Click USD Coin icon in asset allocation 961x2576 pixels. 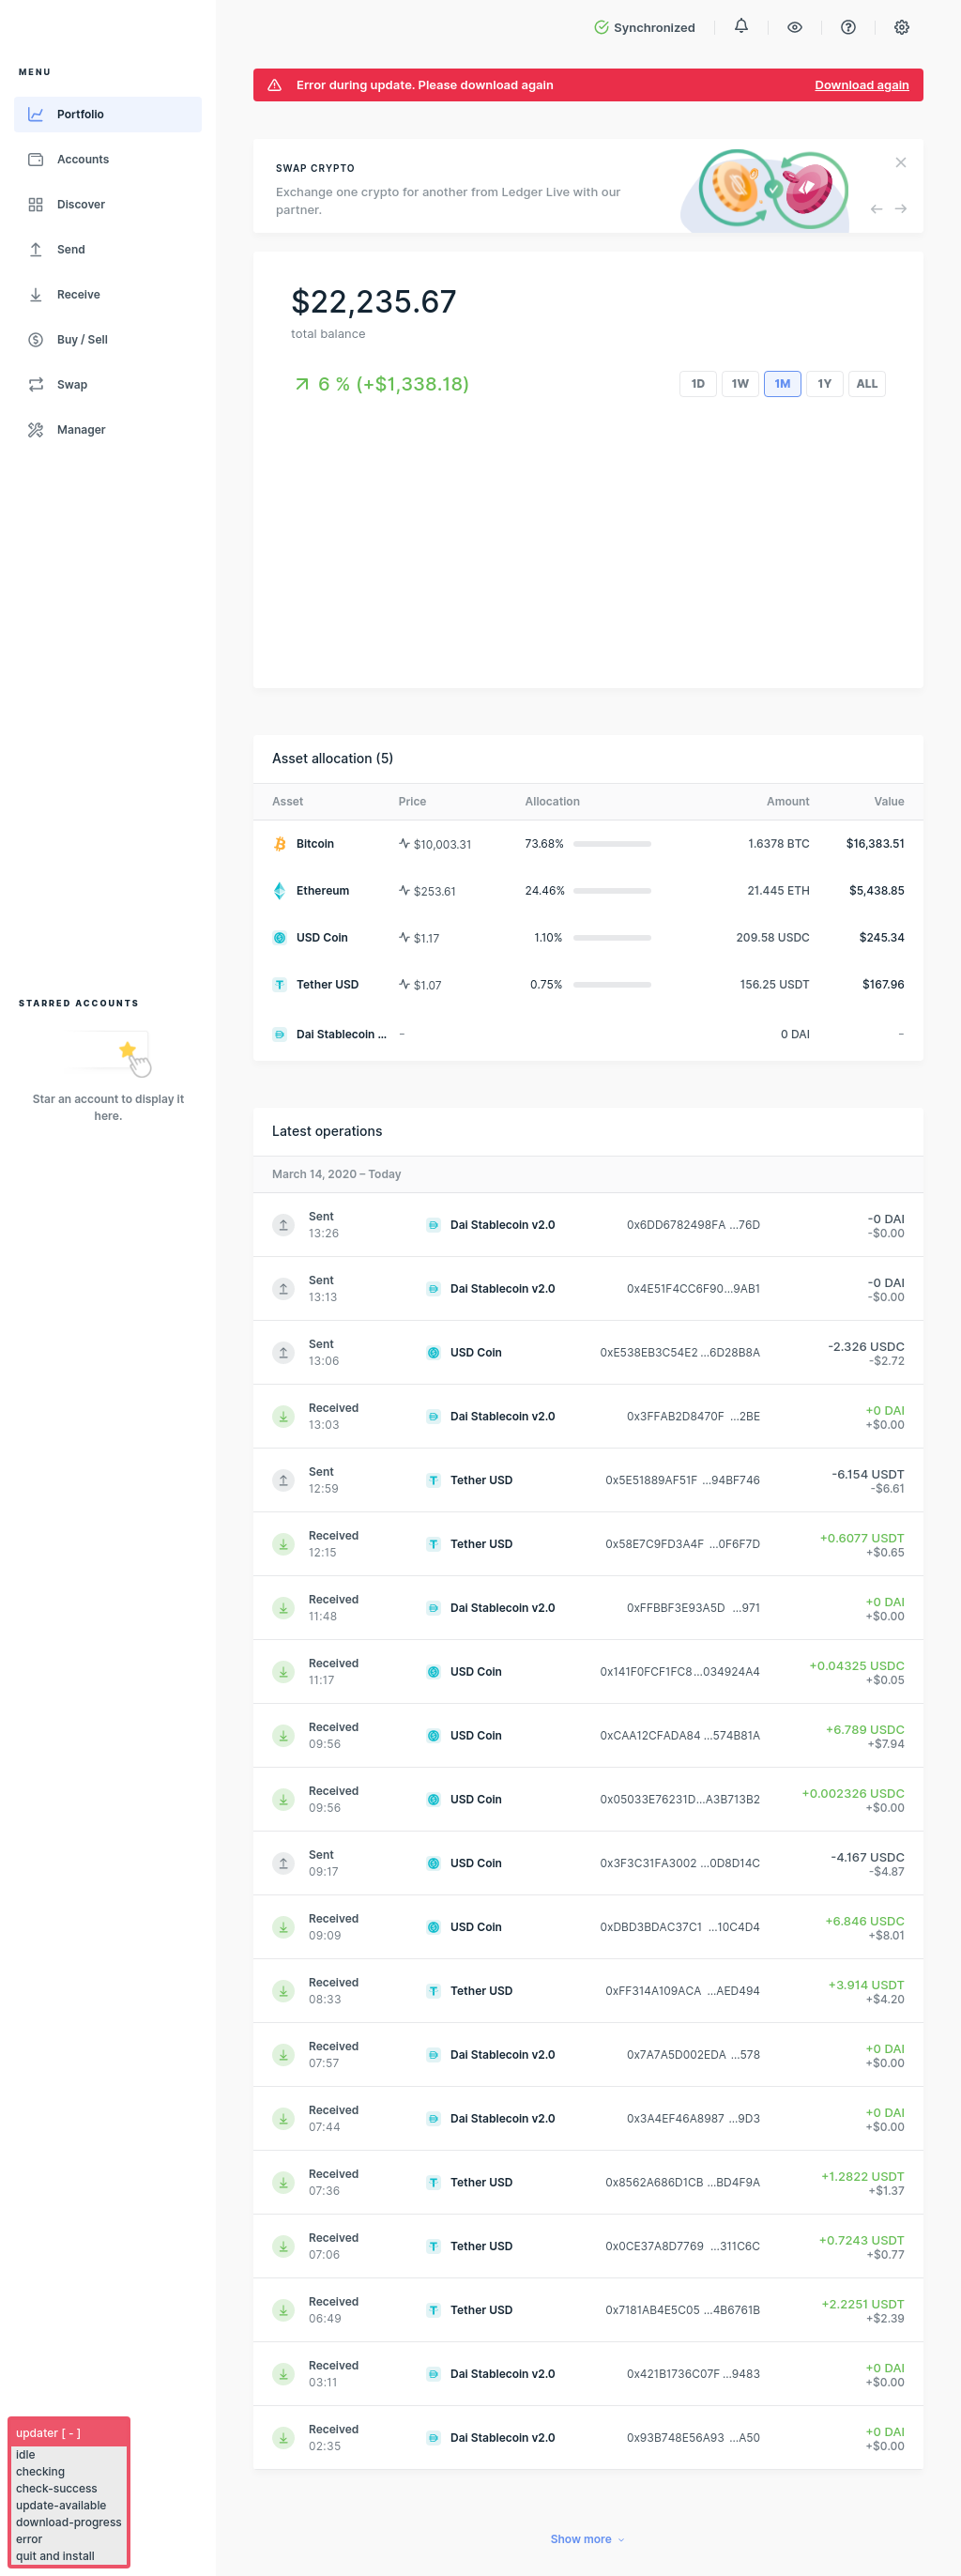pos(280,938)
